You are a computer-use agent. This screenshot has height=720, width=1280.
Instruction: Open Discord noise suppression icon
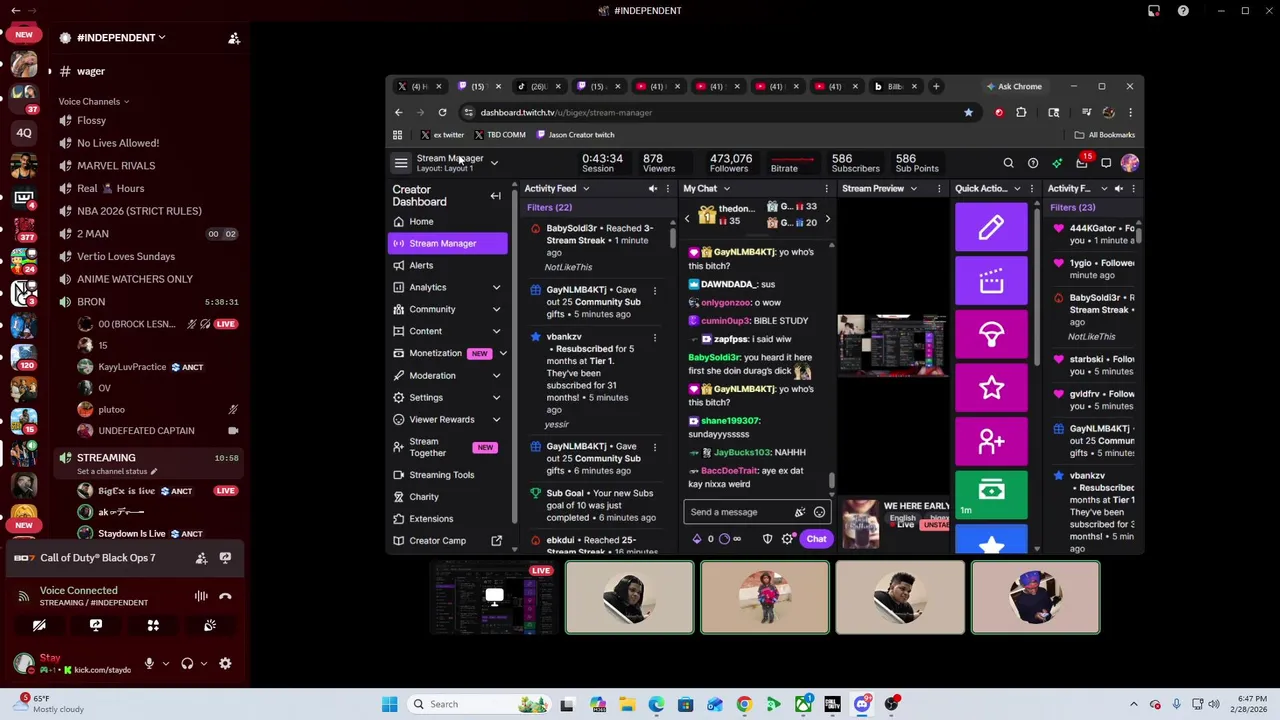[x=201, y=596]
